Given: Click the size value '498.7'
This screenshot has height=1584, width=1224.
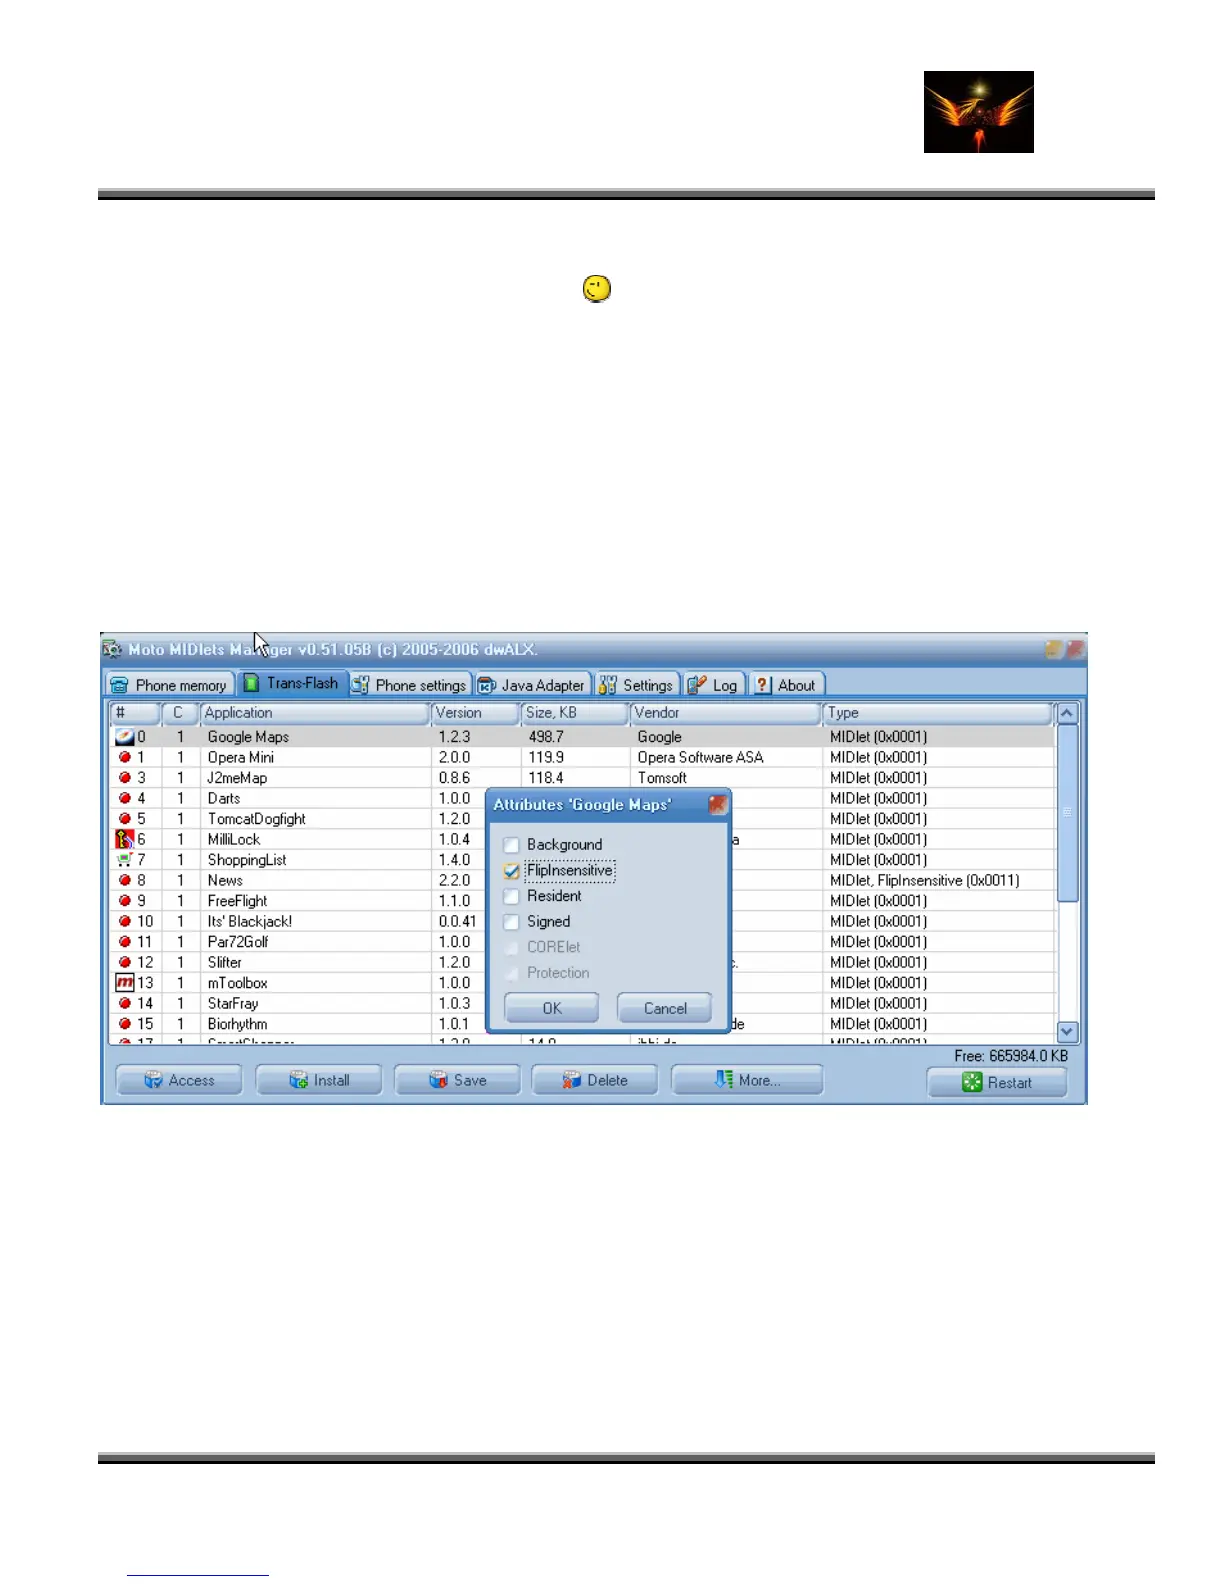Looking at the screenshot, I should [x=546, y=737].
